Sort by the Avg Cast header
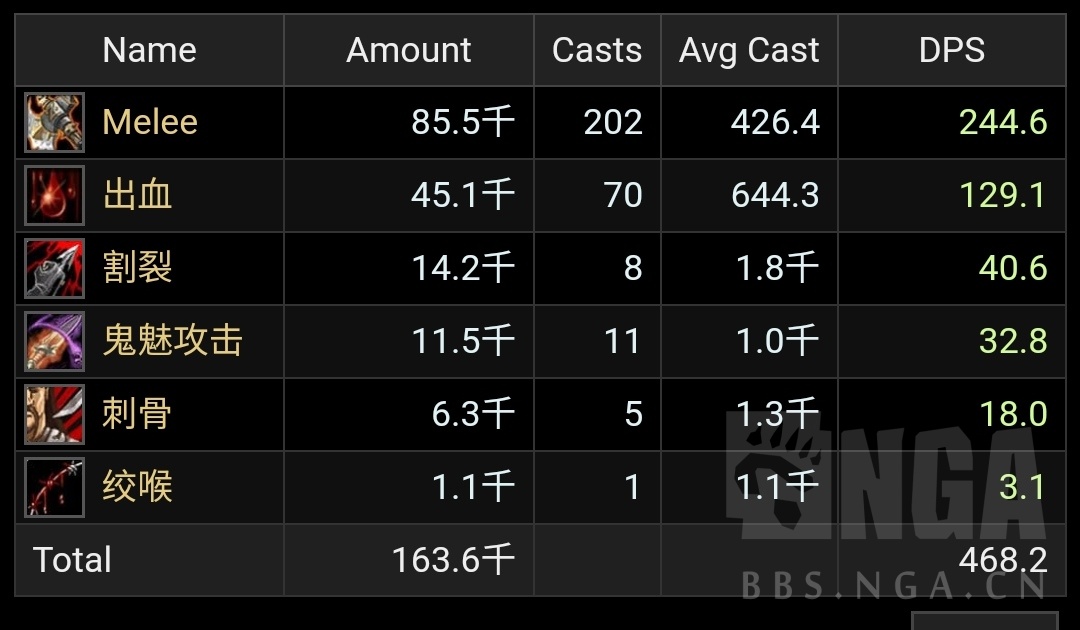Image resolution: width=1080 pixels, height=630 pixels. pos(749,50)
